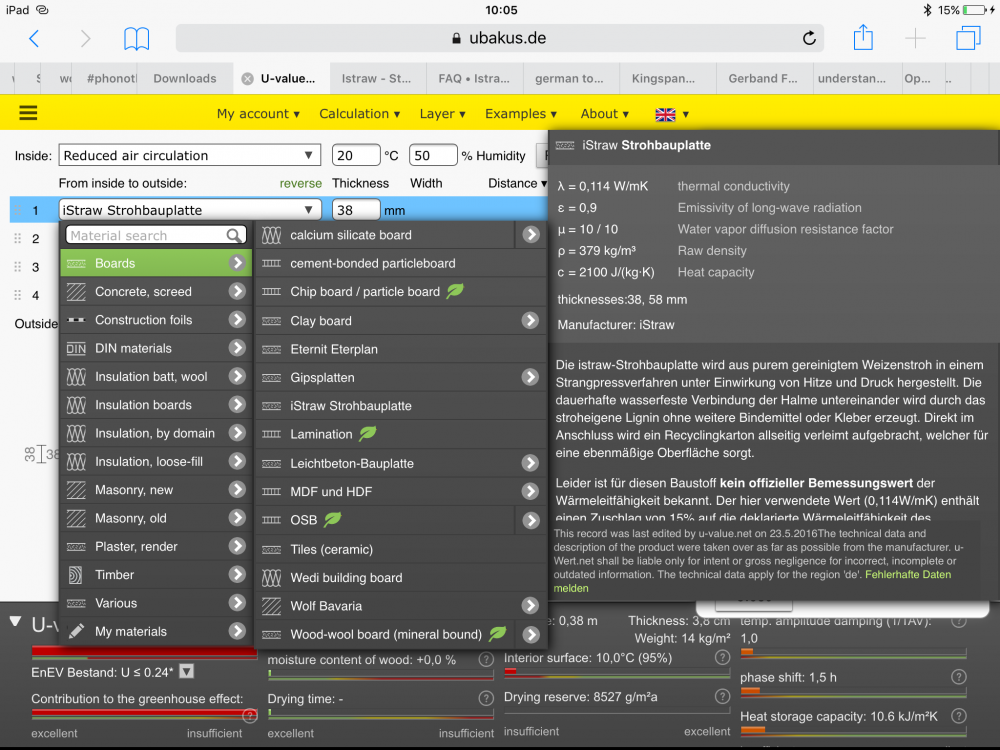Click the green leaf next to OSB
This screenshot has height=750, width=1000.
[332, 519]
